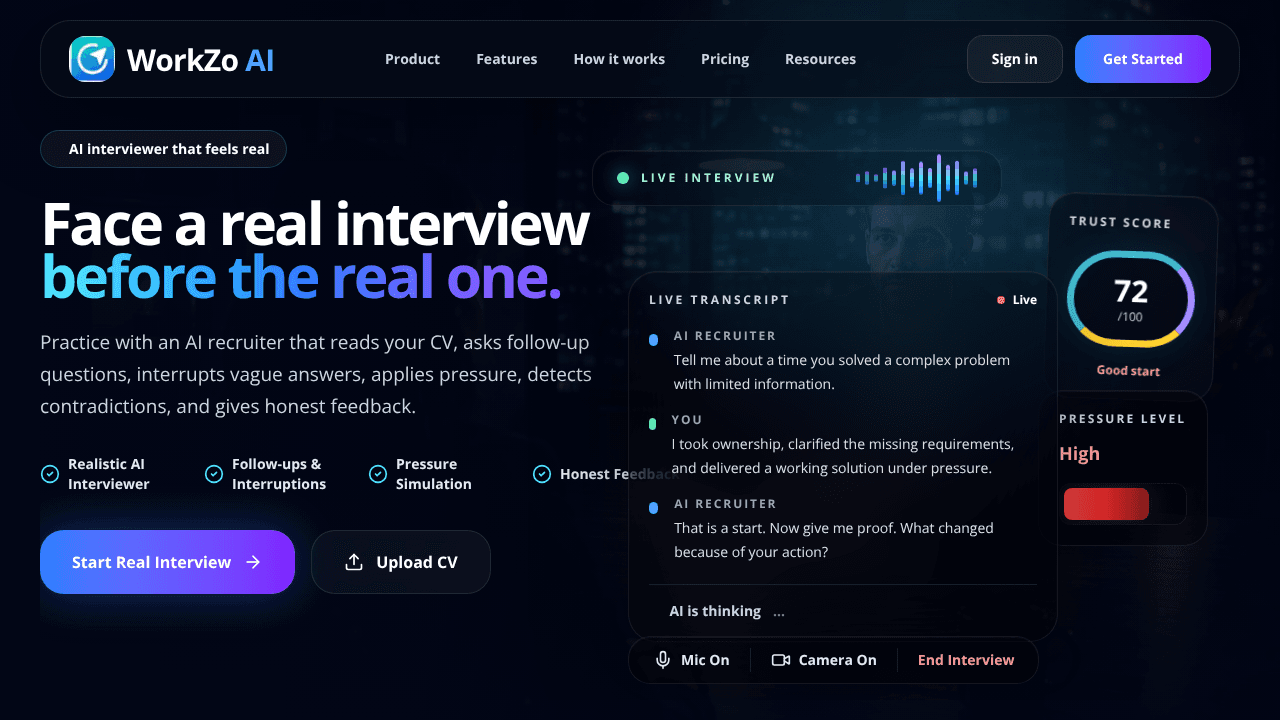1280x720 pixels.
Task: Click the red Live indicator dot
Action: pos(1001,300)
